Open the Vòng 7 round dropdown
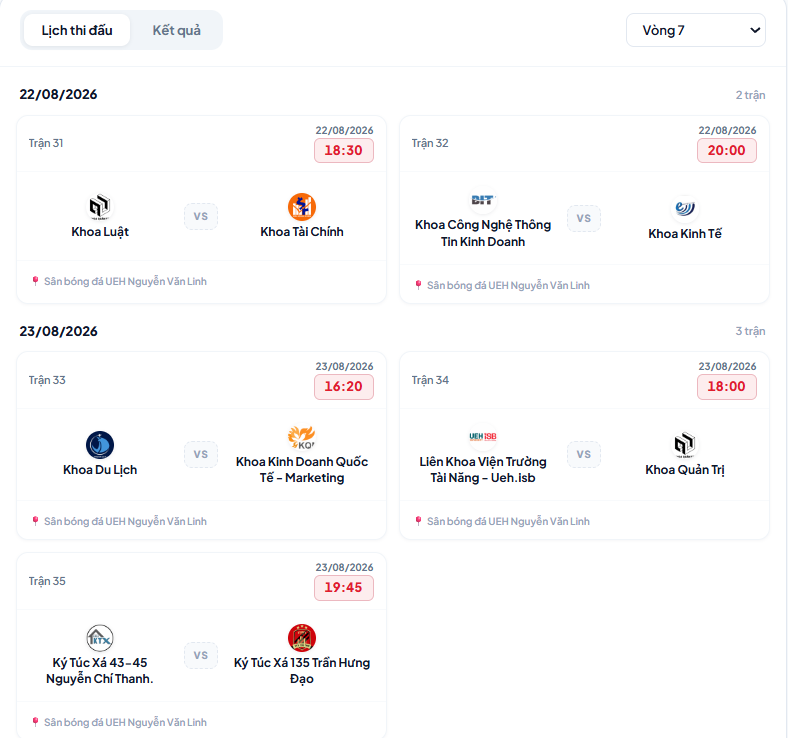Viewport: 788px width, 738px height. coord(696,30)
